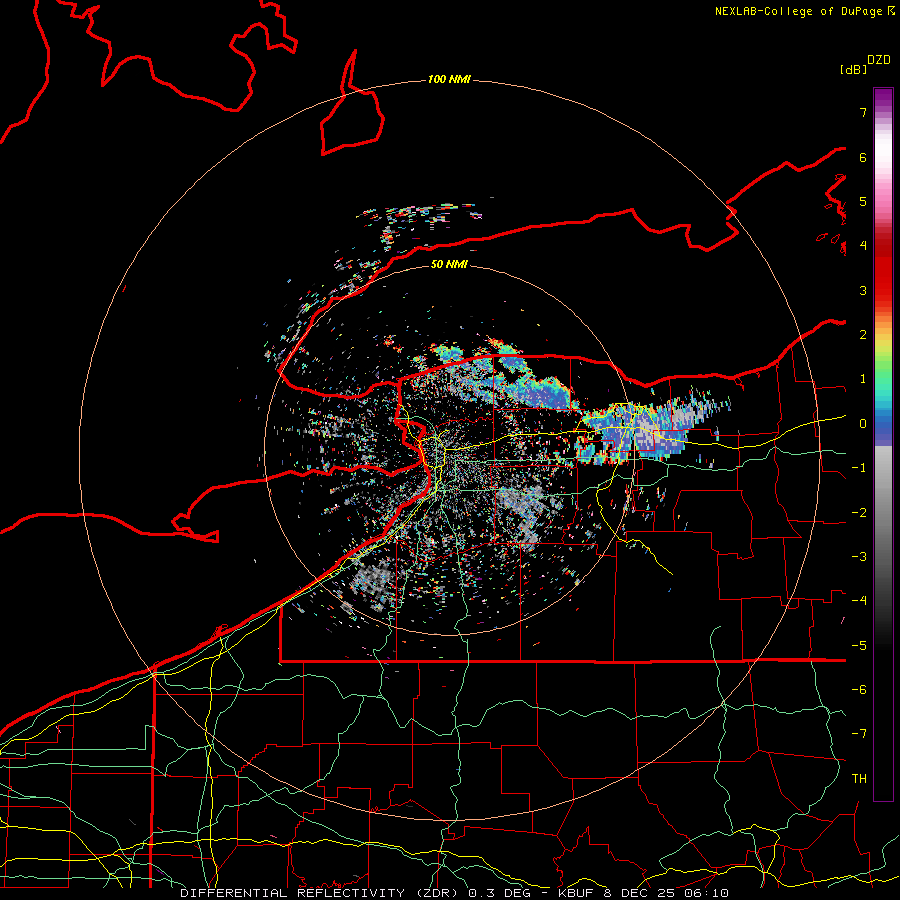
Task: Click the 50 NMI range ring label
Action: [449, 264]
